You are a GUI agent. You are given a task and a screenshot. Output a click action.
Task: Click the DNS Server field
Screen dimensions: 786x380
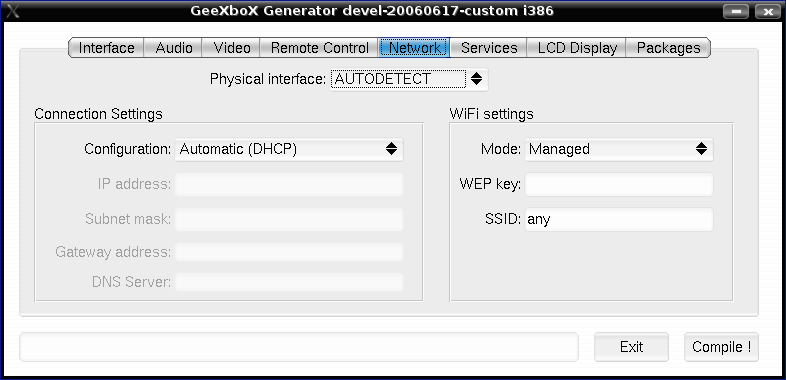[x=289, y=282]
